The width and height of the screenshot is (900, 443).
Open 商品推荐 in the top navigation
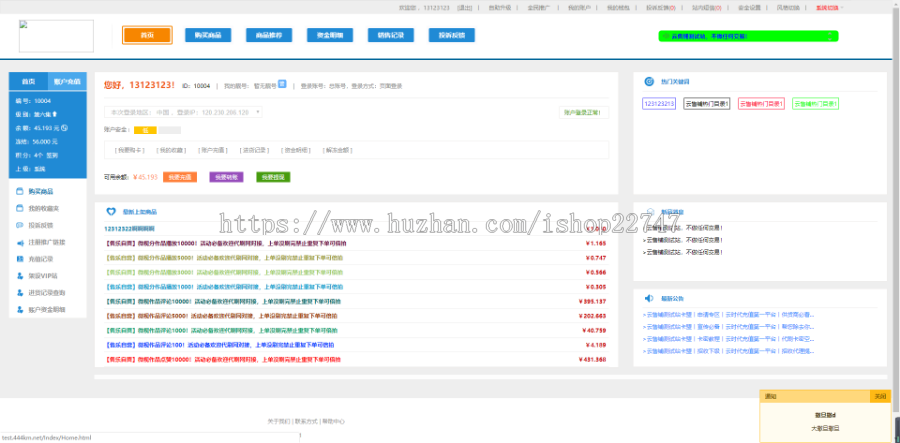[x=269, y=35]
